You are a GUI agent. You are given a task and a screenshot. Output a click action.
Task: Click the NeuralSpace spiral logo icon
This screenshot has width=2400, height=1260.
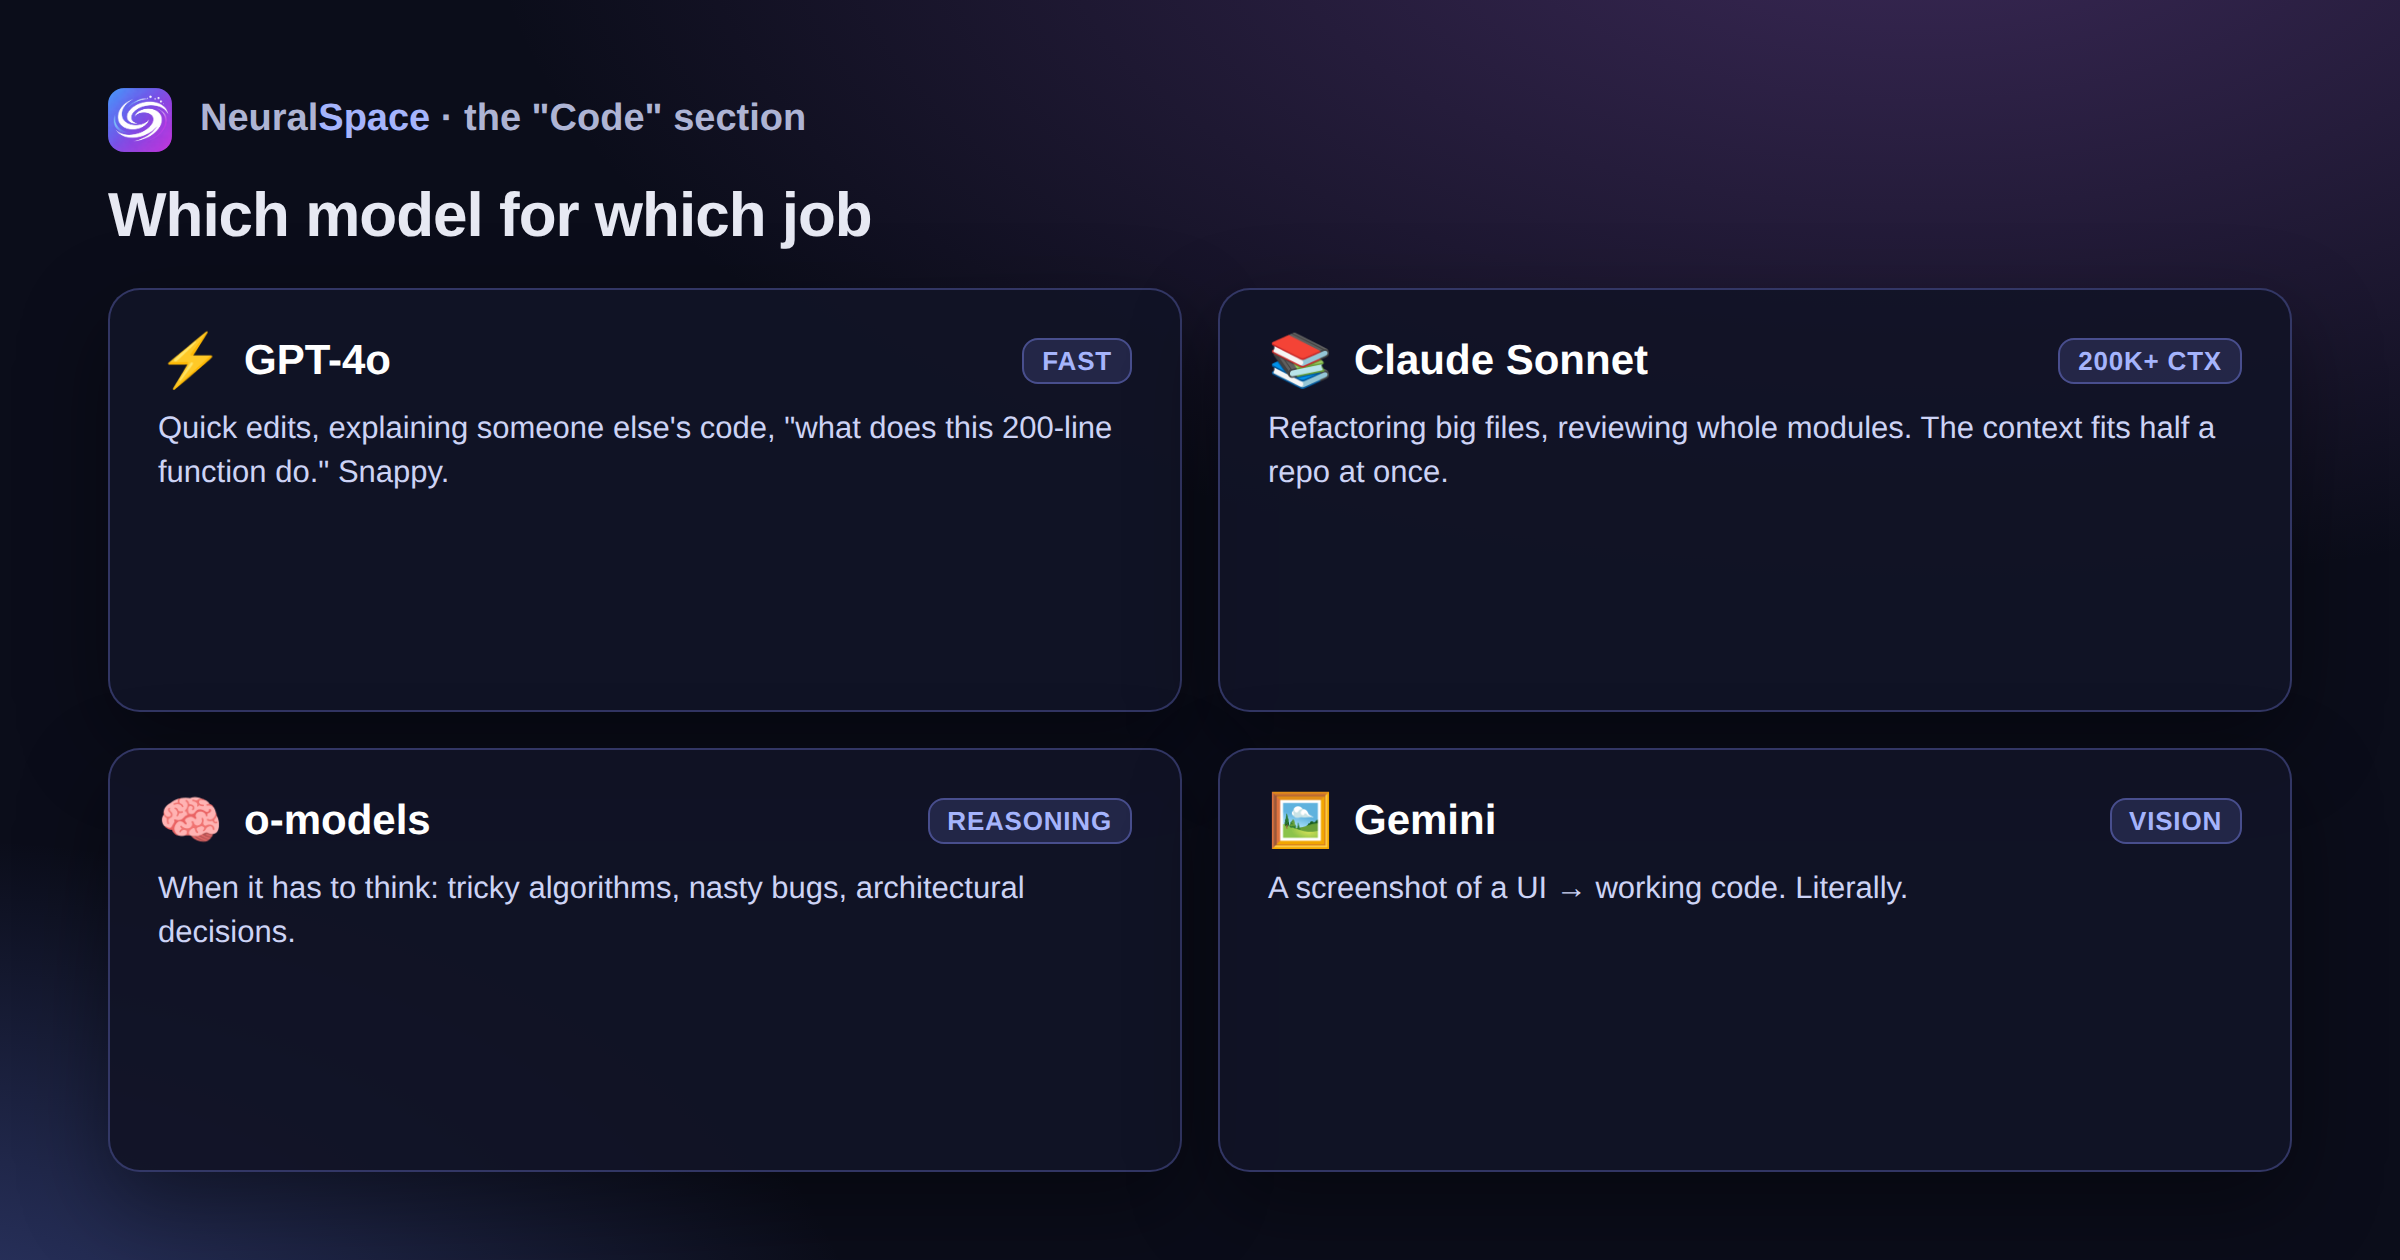click(140, 119)
